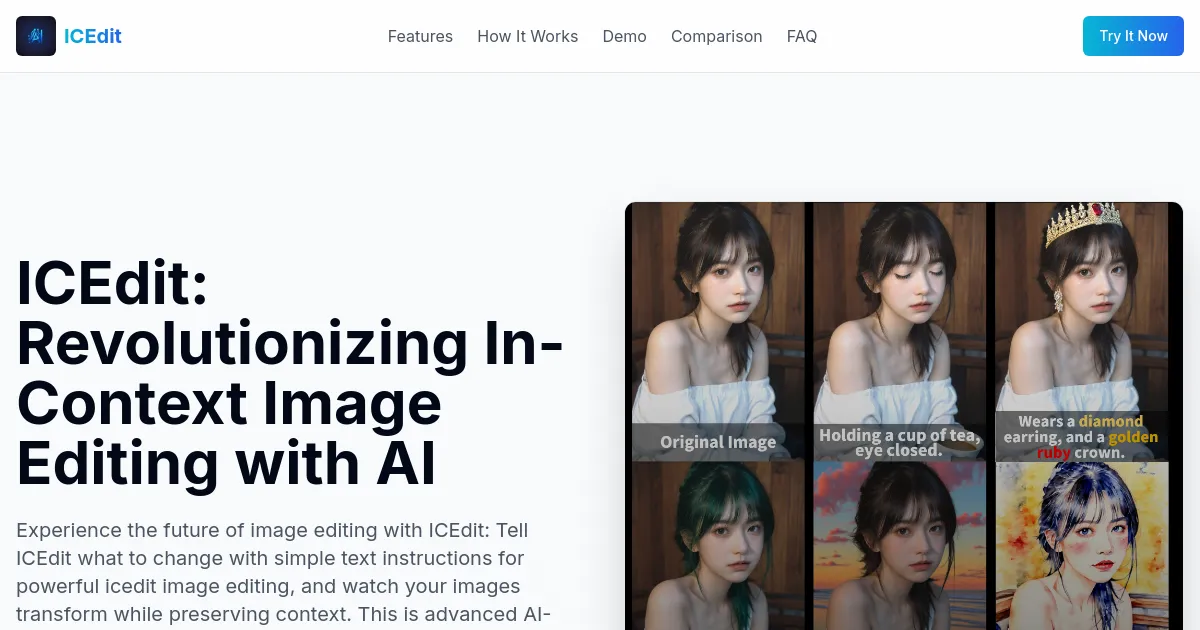Click the "Original Image" caption label

click(x=717, y=442)
